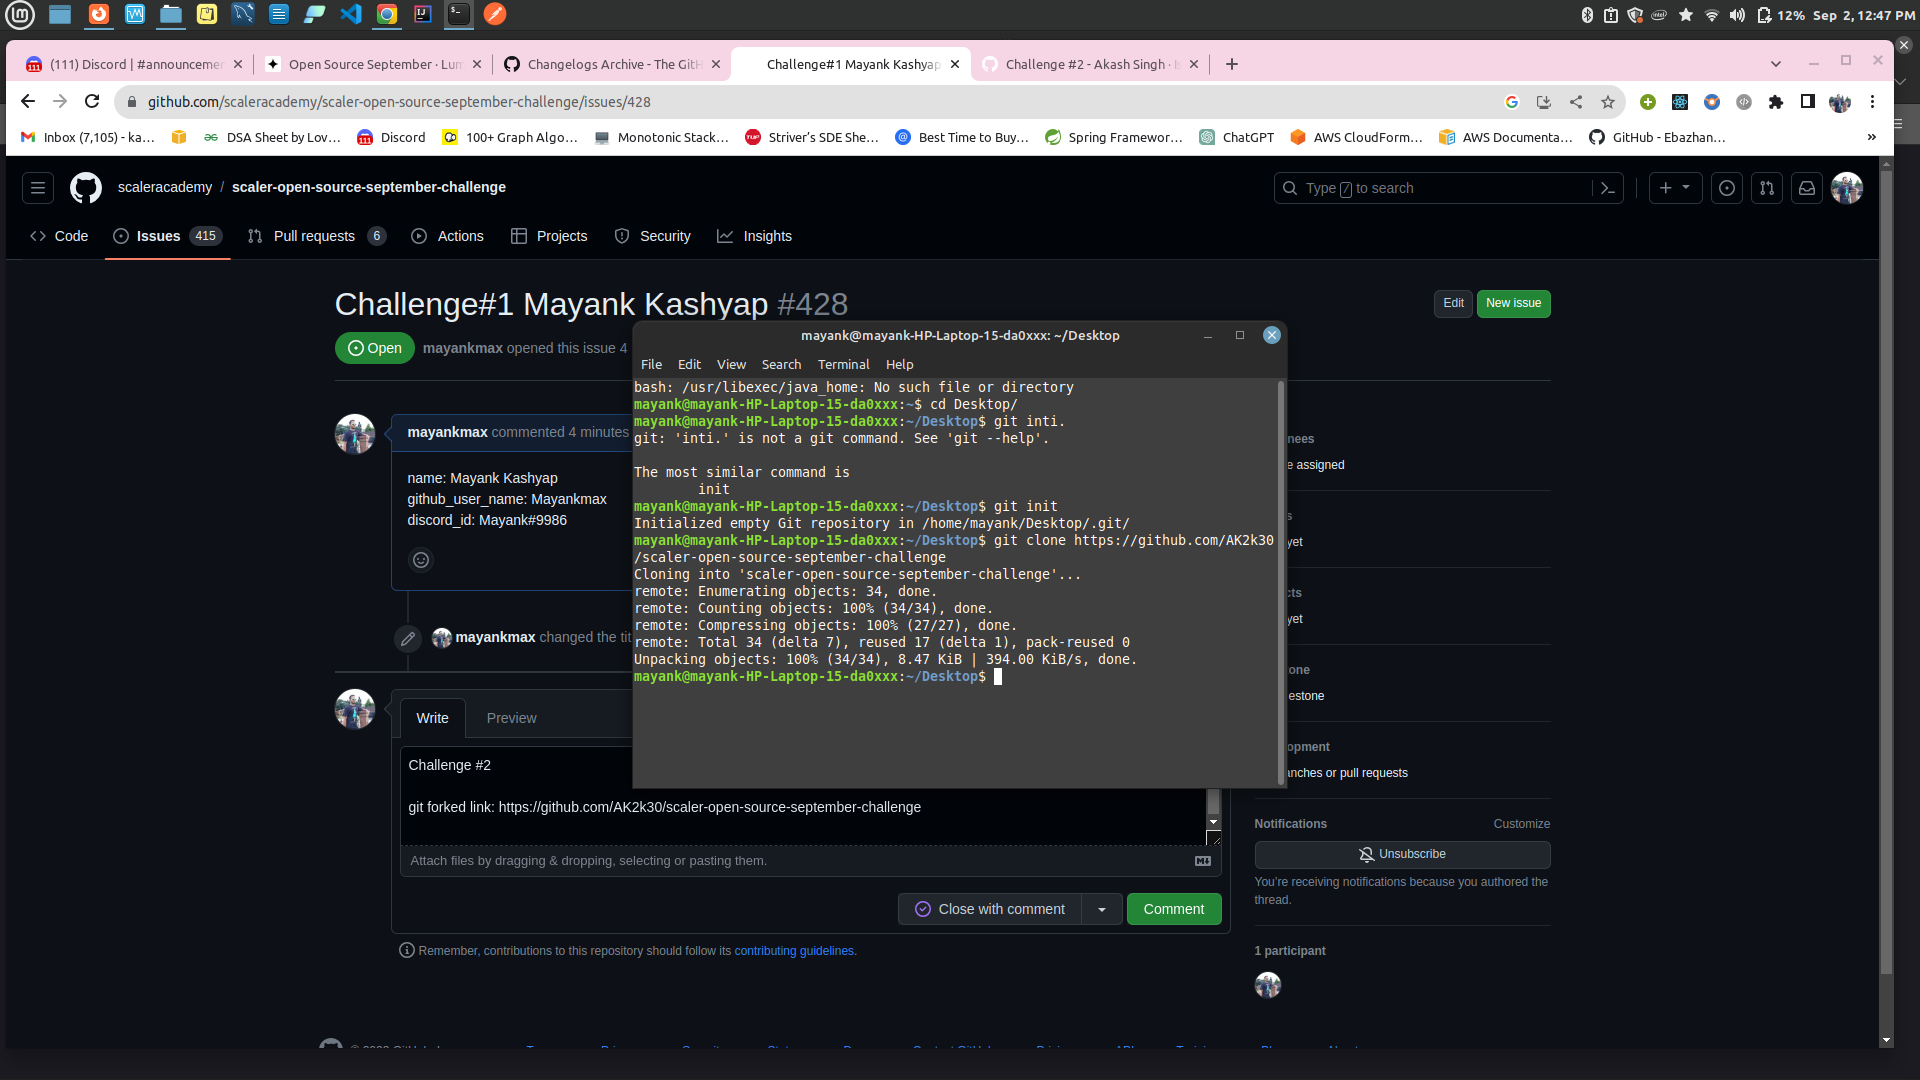Expand the Close with comment dropdown arrow
The image size is (1920, 1080).
1102,909
